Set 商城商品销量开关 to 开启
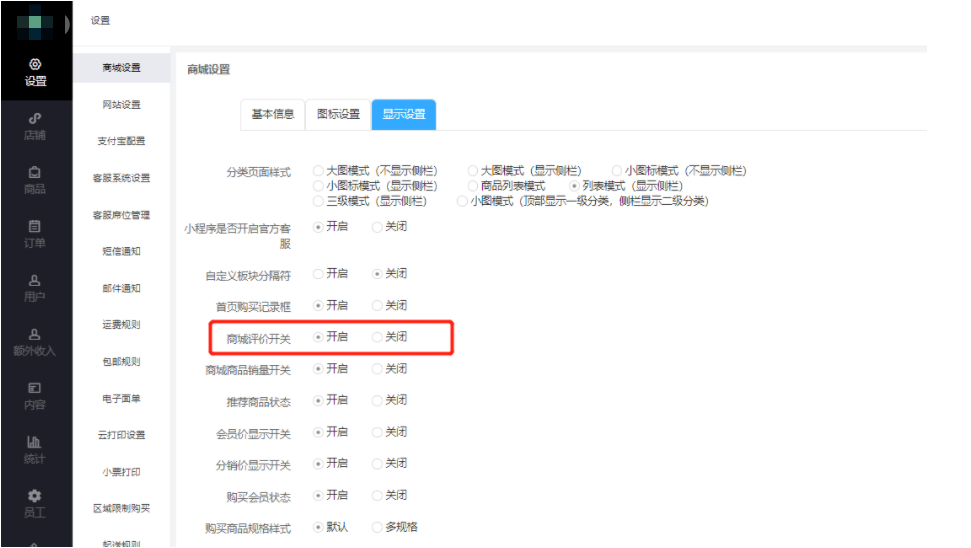 (318, 369)
